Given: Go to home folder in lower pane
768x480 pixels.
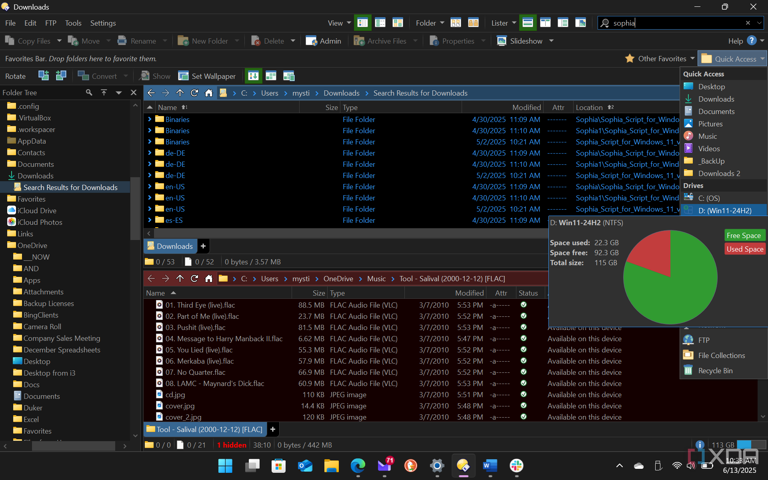Looking at the screenshot, I should tap(208, 279).
